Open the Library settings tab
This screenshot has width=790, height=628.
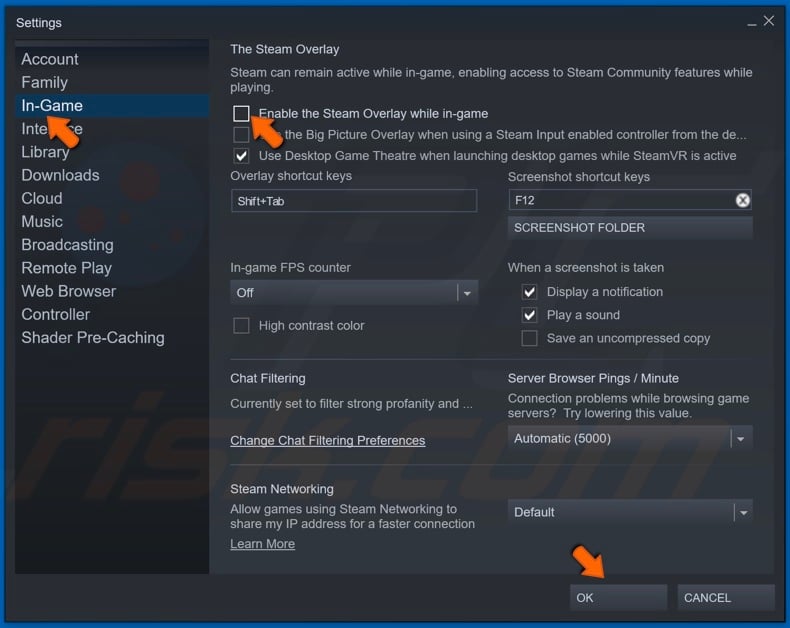pyautogui.click(x=112, y=152)
